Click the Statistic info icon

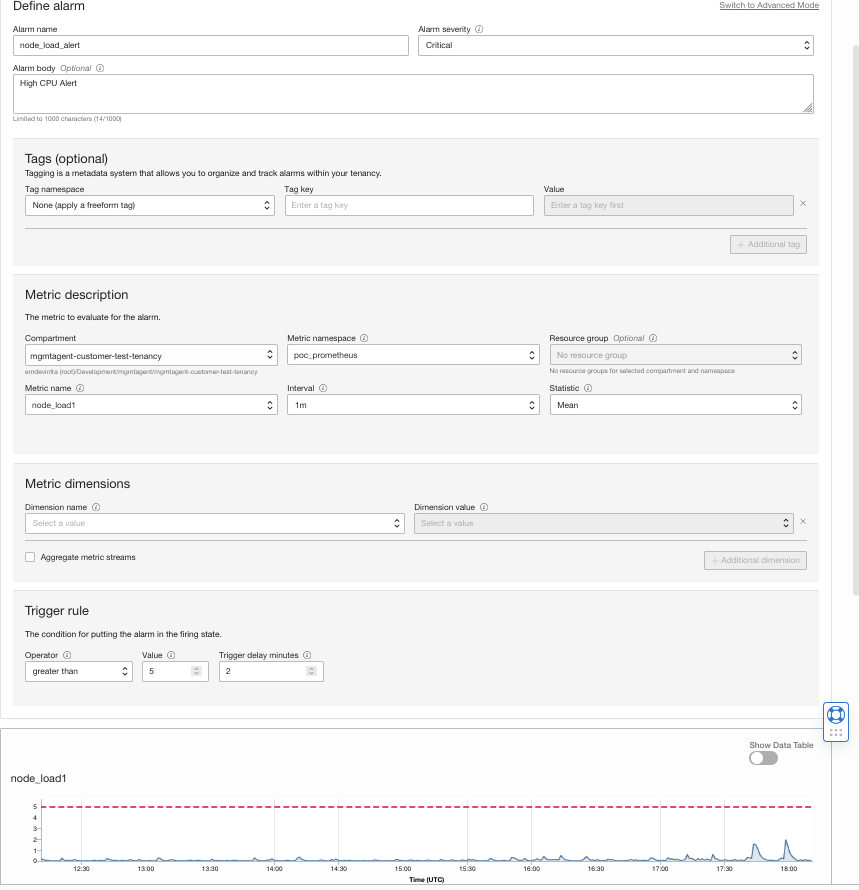coord(588,388)
